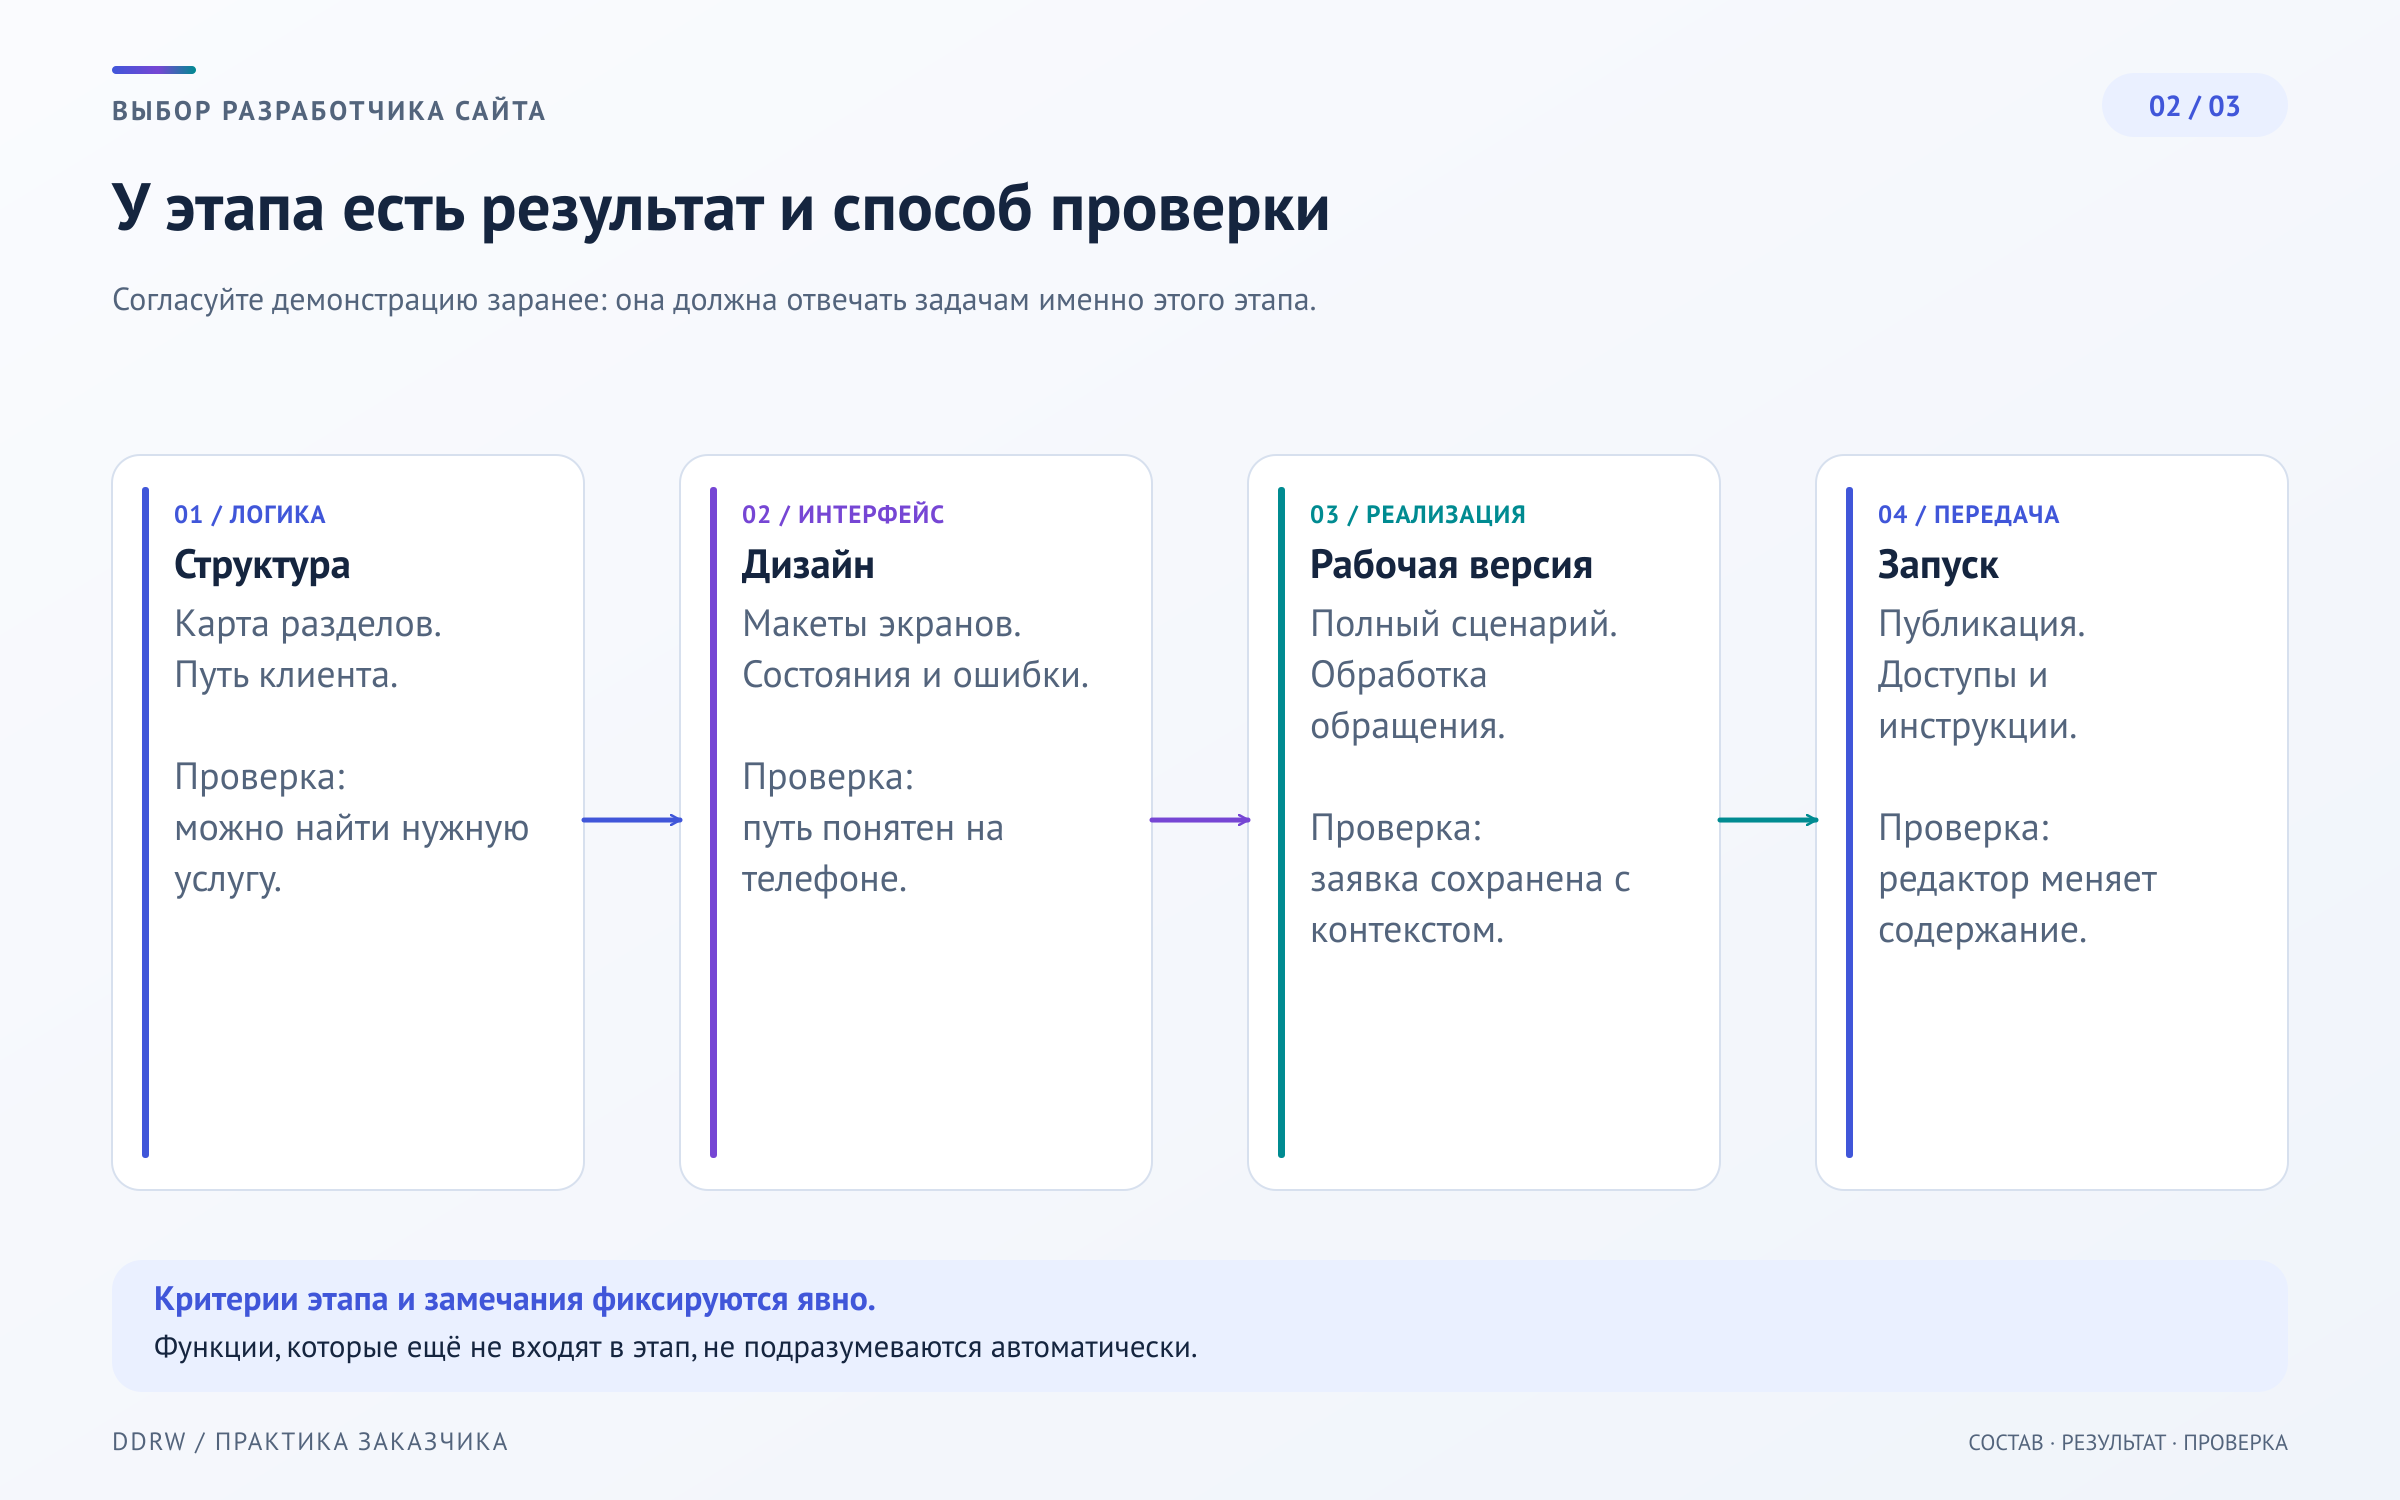Click the text Состояния и ошибки.
Viewport: 2400px width, 1500px height.
click(x=915, y=675)
